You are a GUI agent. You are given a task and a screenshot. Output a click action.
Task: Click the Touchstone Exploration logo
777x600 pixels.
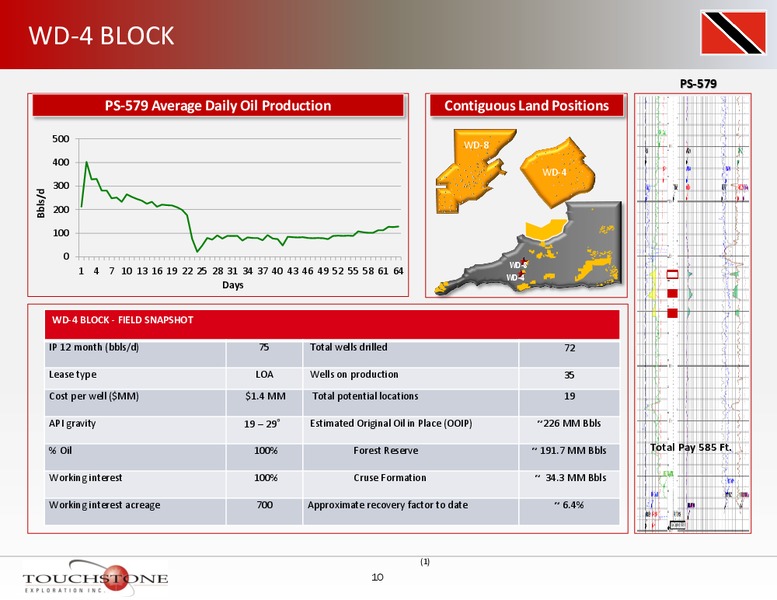[x=95, y=578]
